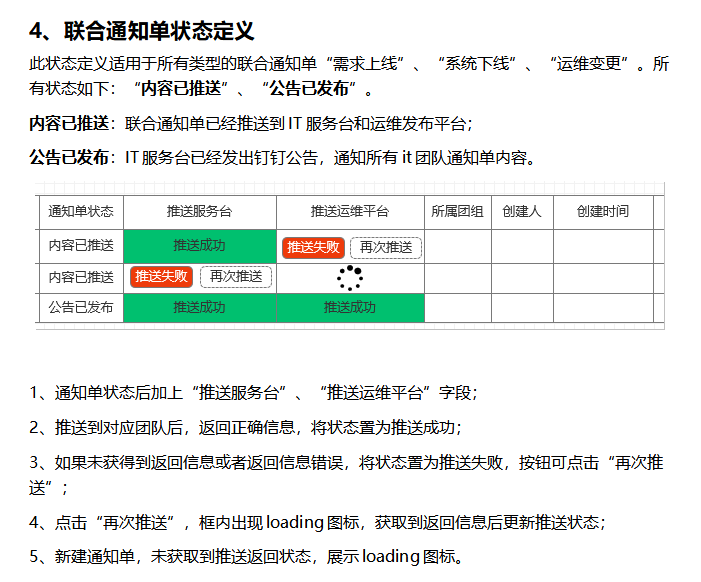Screen dimensions: 701x582
Task: Click 再次推送 button in 推送服务台 column
Action: click(x=236, y=277)
